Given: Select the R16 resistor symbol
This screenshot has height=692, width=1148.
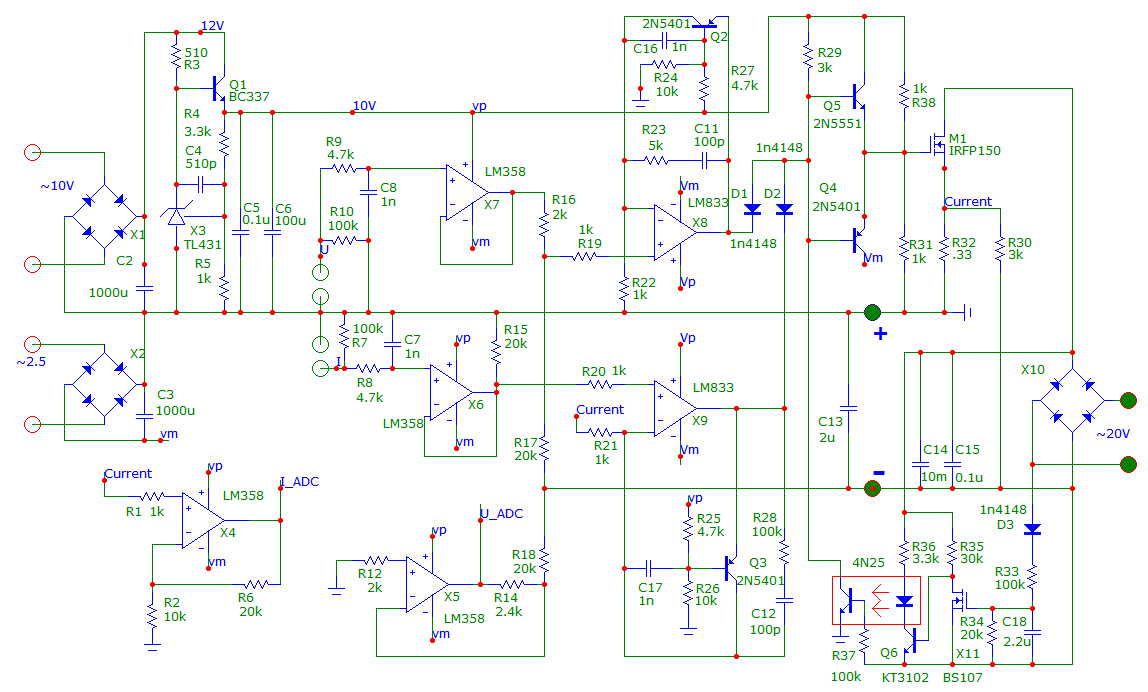Looking at the screenshot, I should [545, 224].
